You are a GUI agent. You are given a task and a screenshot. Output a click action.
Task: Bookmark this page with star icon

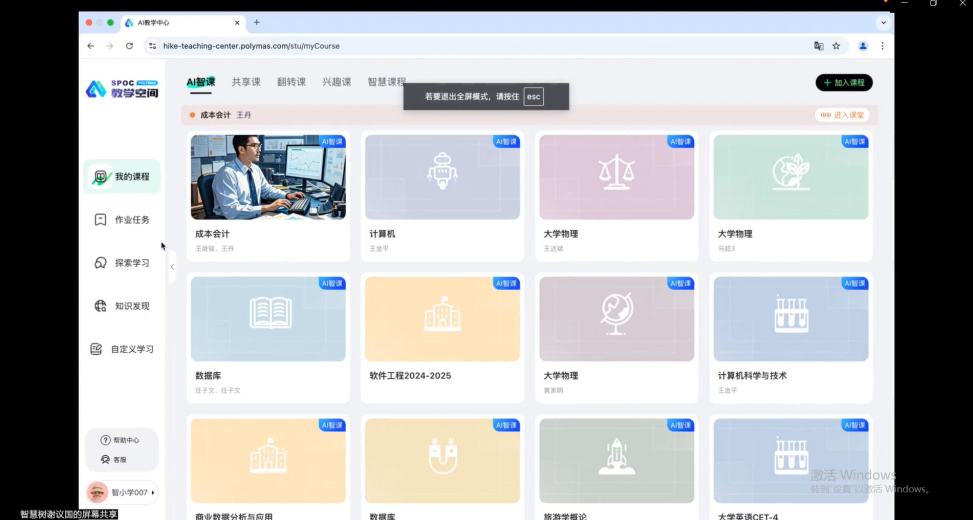tap(836, 46)
